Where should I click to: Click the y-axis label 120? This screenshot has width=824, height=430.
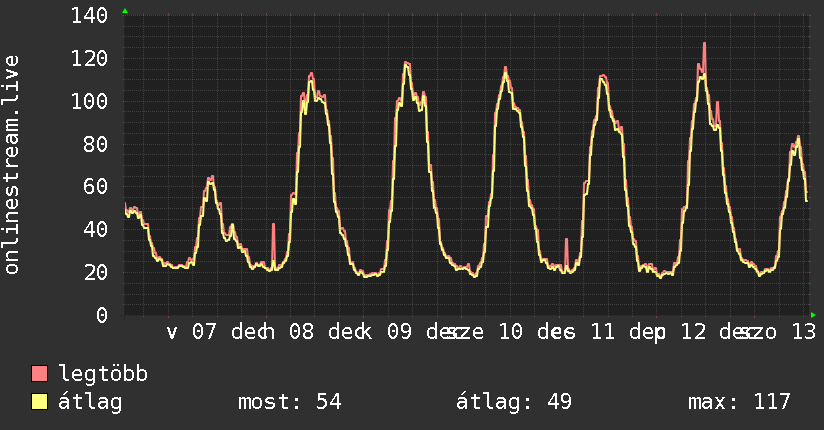click(89, 59)
